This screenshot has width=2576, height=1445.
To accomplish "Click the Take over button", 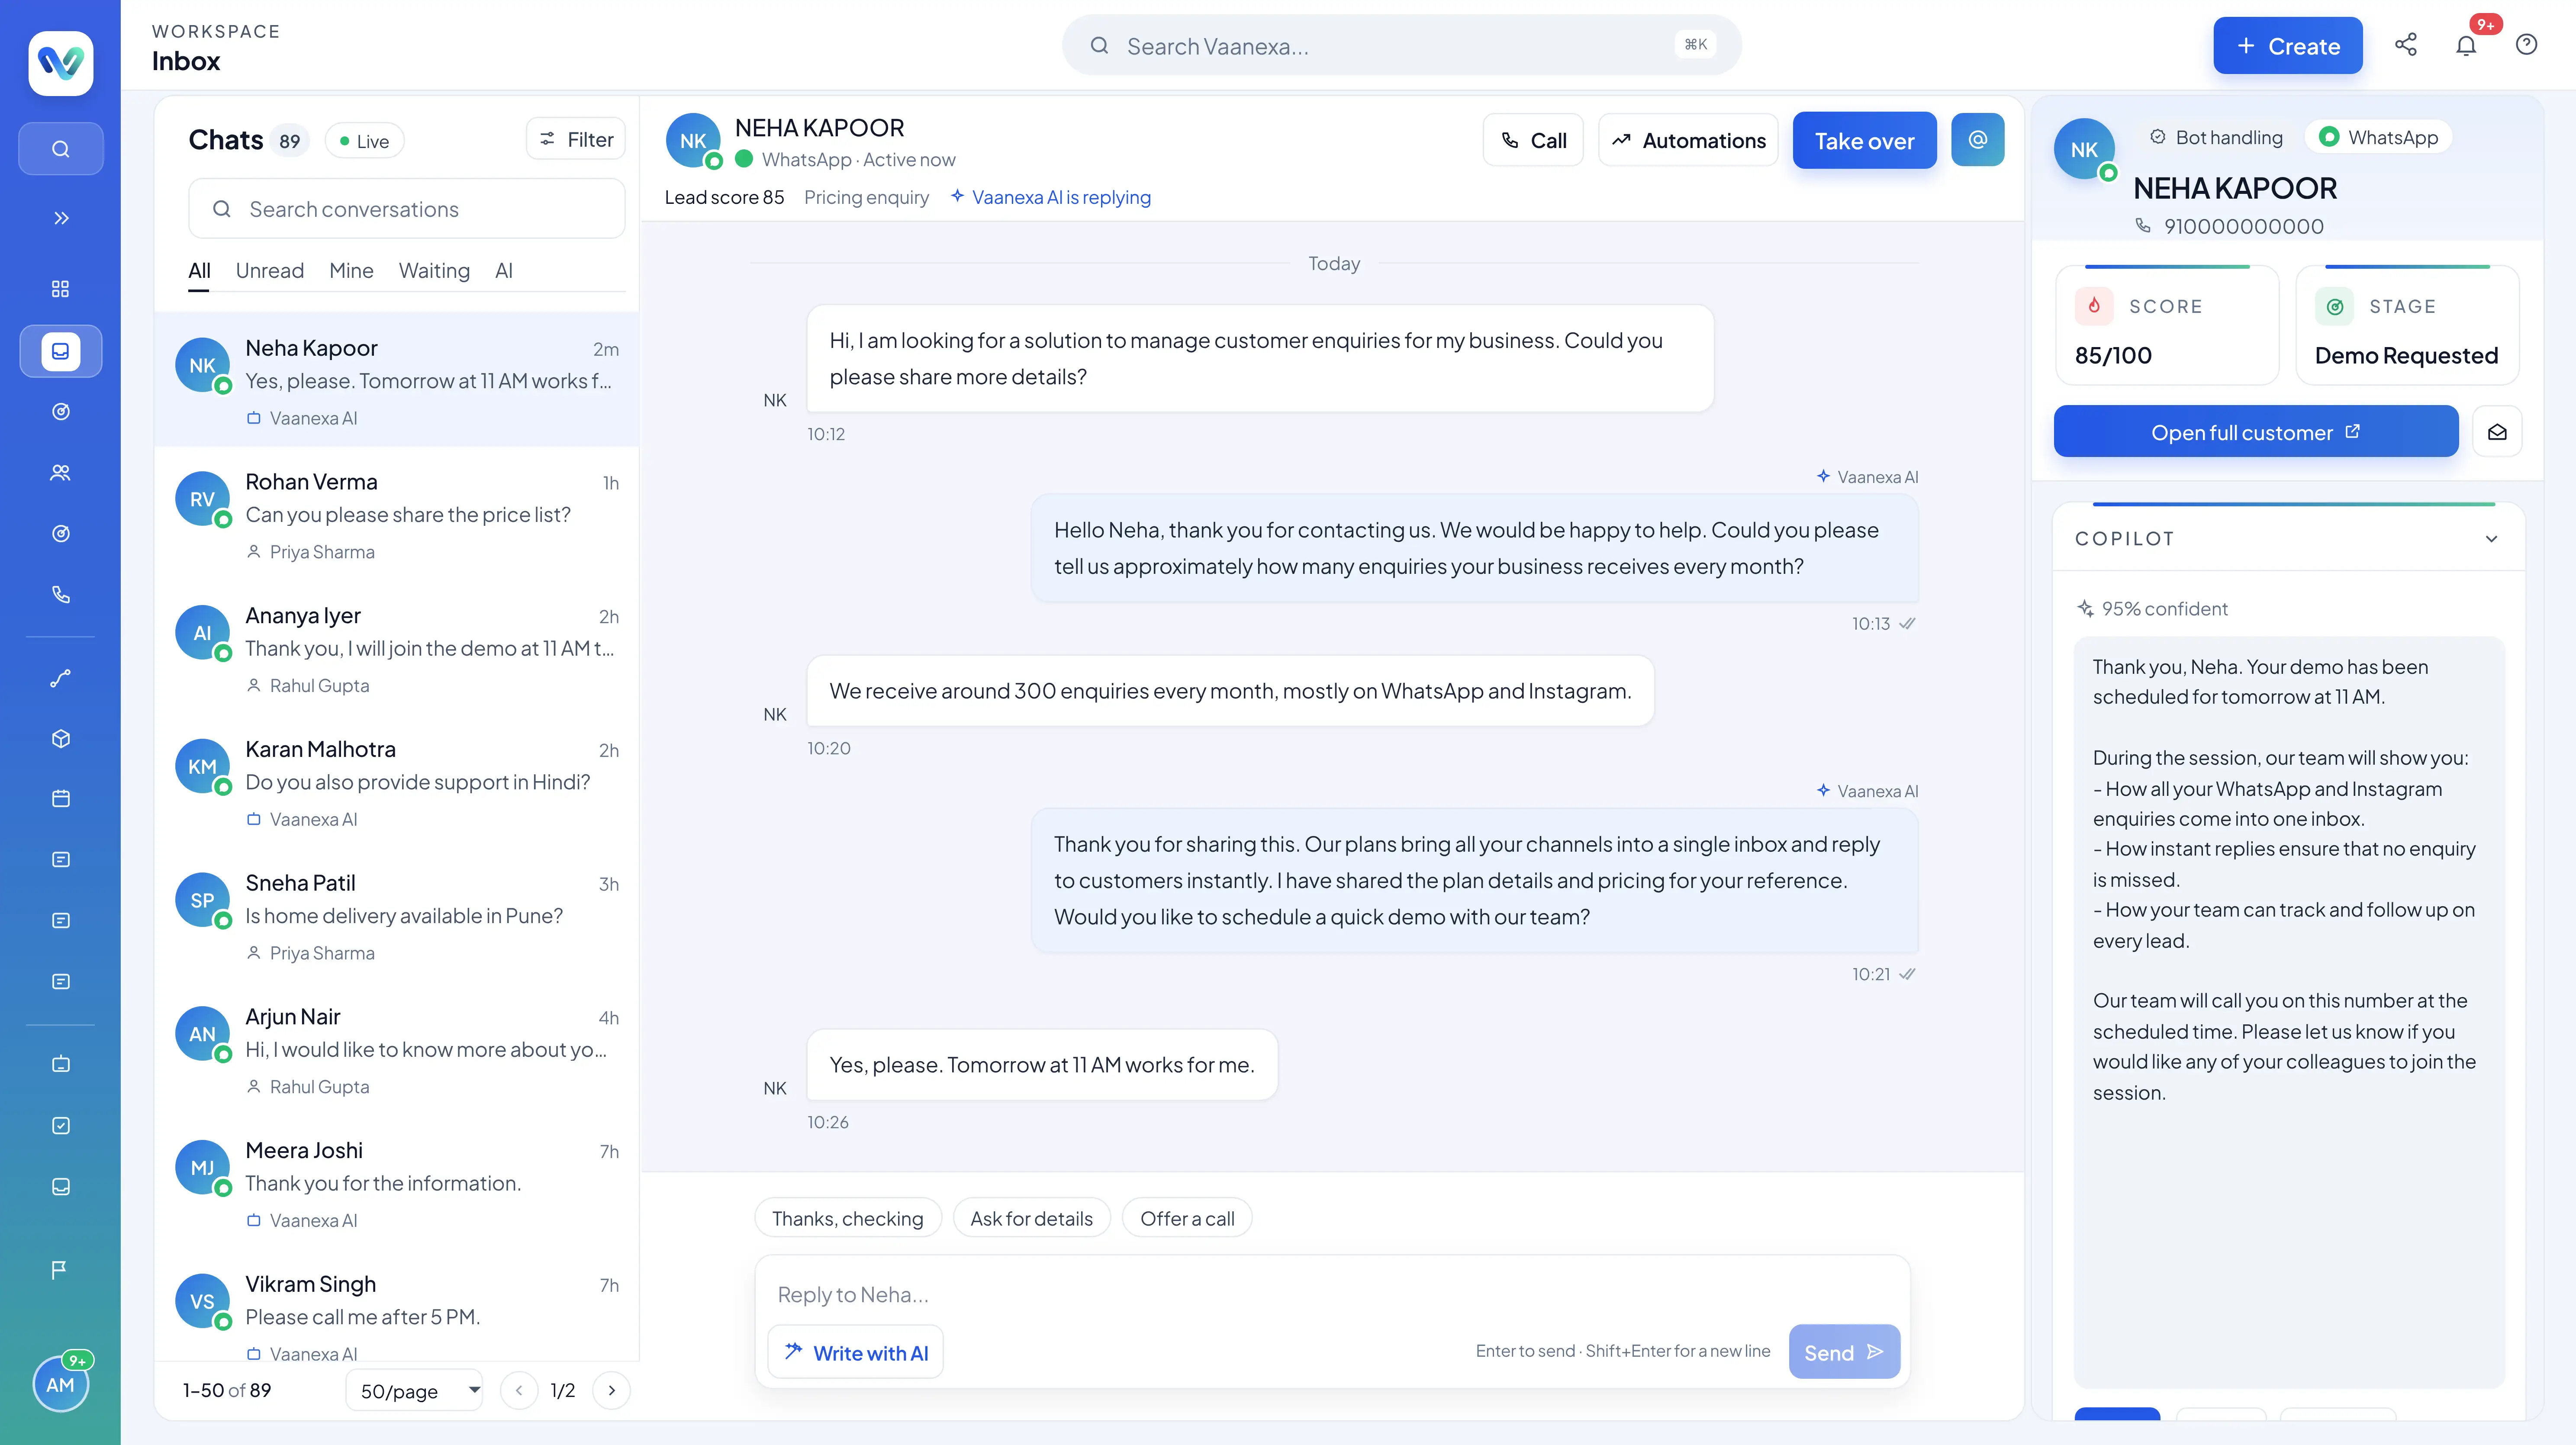I will (x=1864, y=141).
